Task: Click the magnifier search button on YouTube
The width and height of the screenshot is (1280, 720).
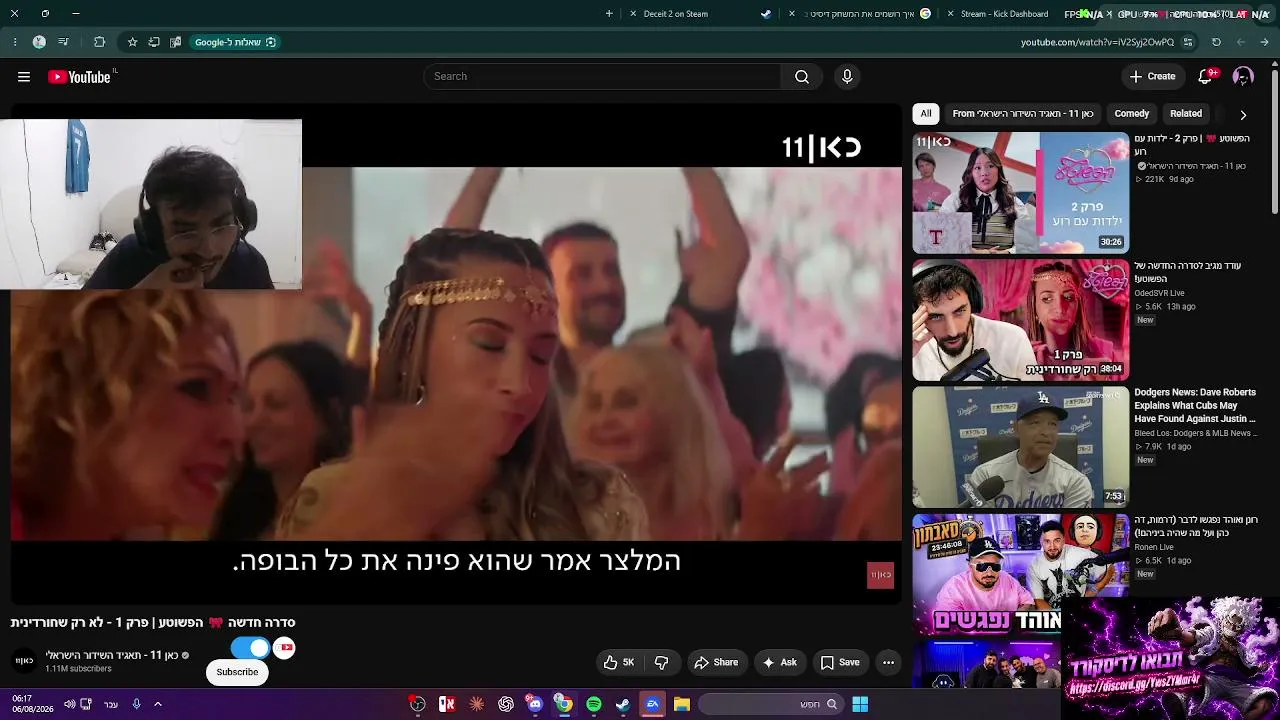Action: point(802,77)
